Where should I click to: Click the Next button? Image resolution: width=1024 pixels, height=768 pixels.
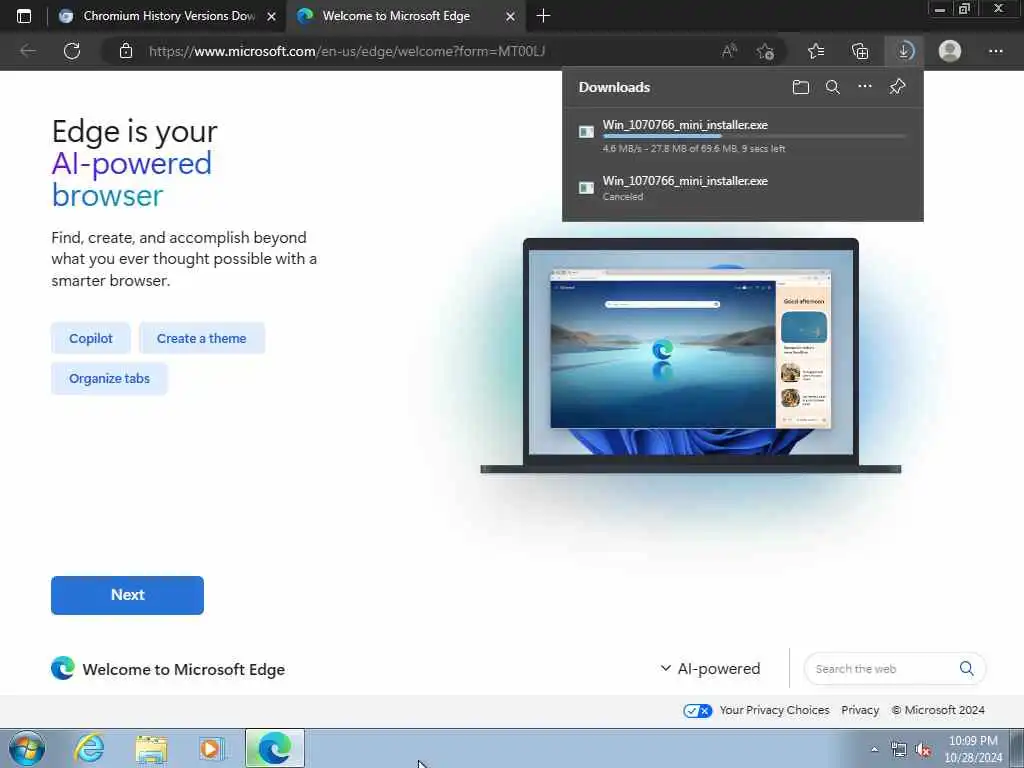tap(127, 595)
